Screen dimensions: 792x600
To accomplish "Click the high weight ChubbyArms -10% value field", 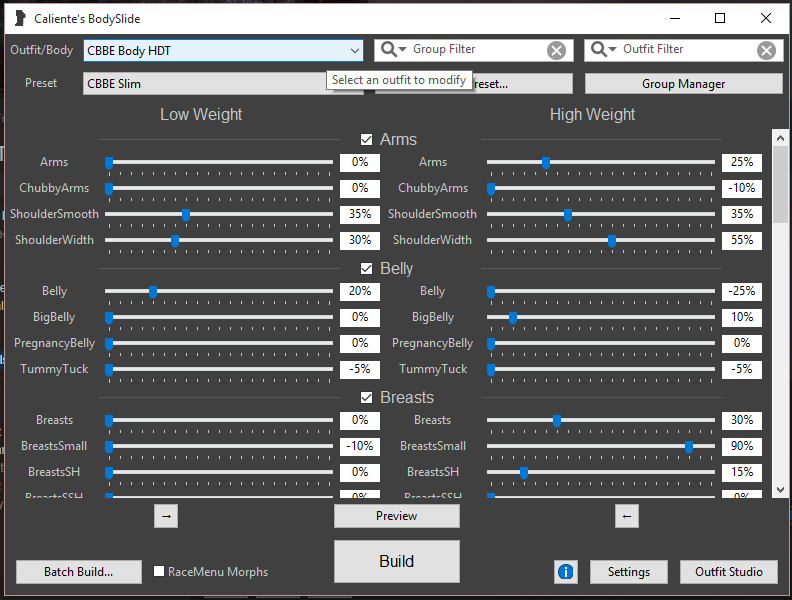I will point(741,188).
